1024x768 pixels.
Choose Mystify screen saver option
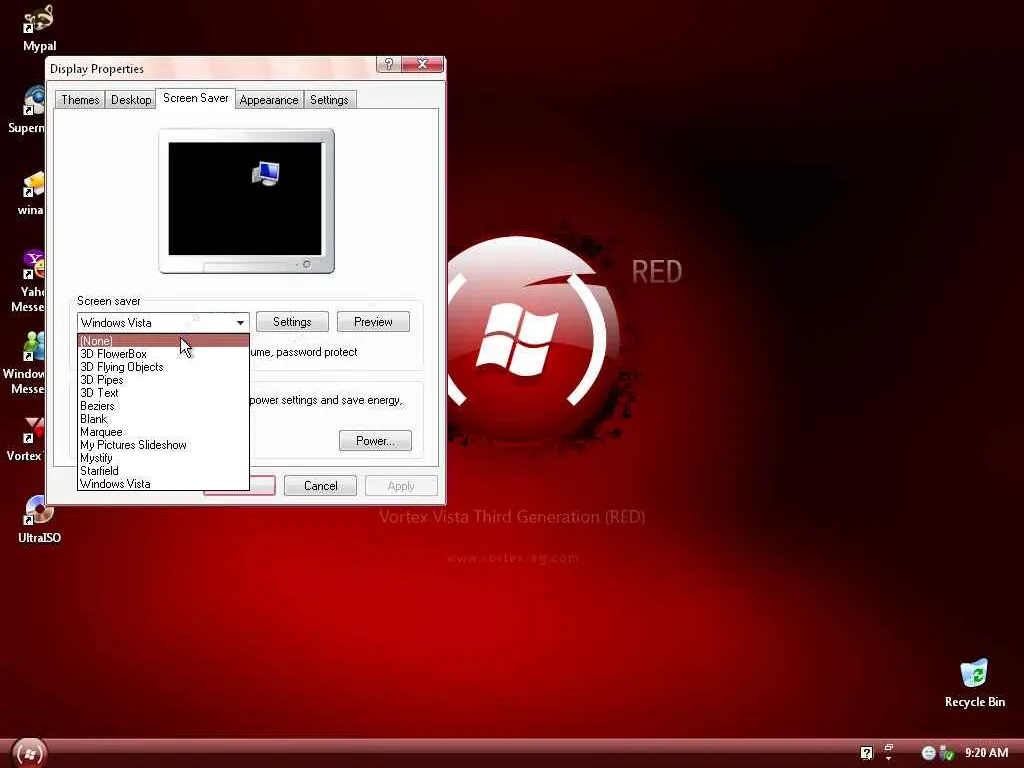click(163, 458)
